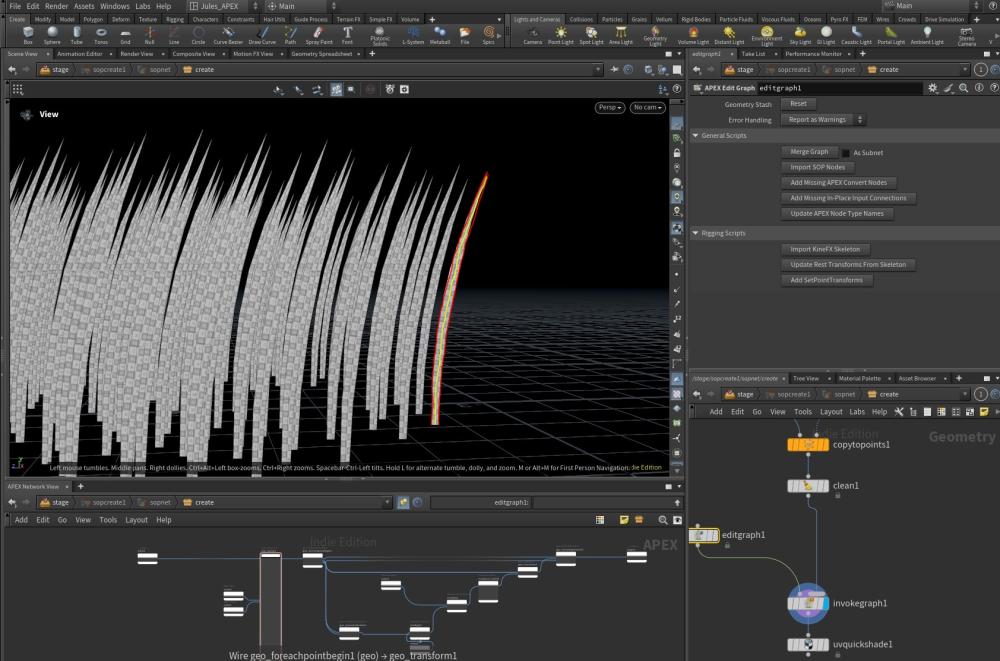Select the Box shelf tool
This screenshot has height=661, width=1000.
(x=27, y=35)
